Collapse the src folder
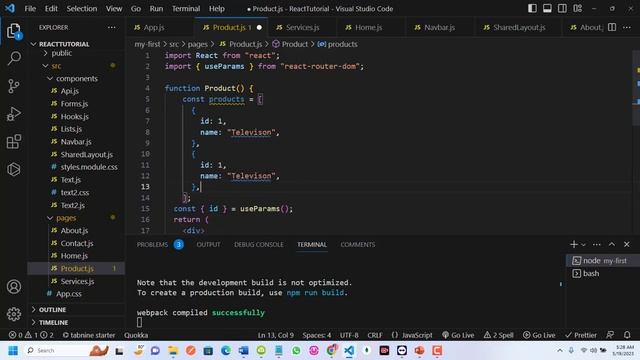 [56, 66]
